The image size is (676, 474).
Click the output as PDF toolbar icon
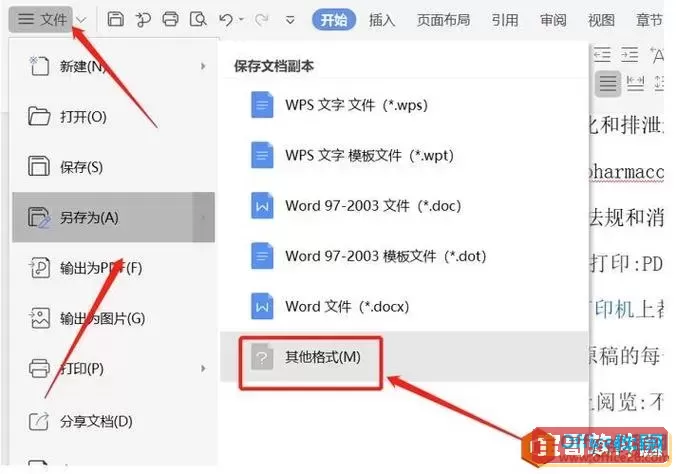pyautogui.click(x=143, y=19)
